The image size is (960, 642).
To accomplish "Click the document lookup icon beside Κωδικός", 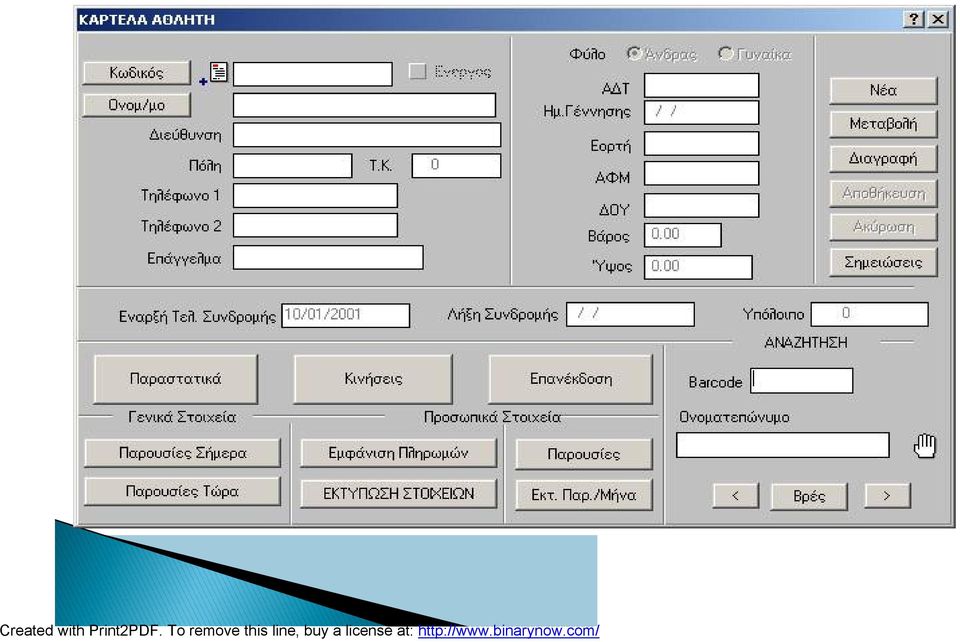I will pyautogui.click(x=218, y=72).
